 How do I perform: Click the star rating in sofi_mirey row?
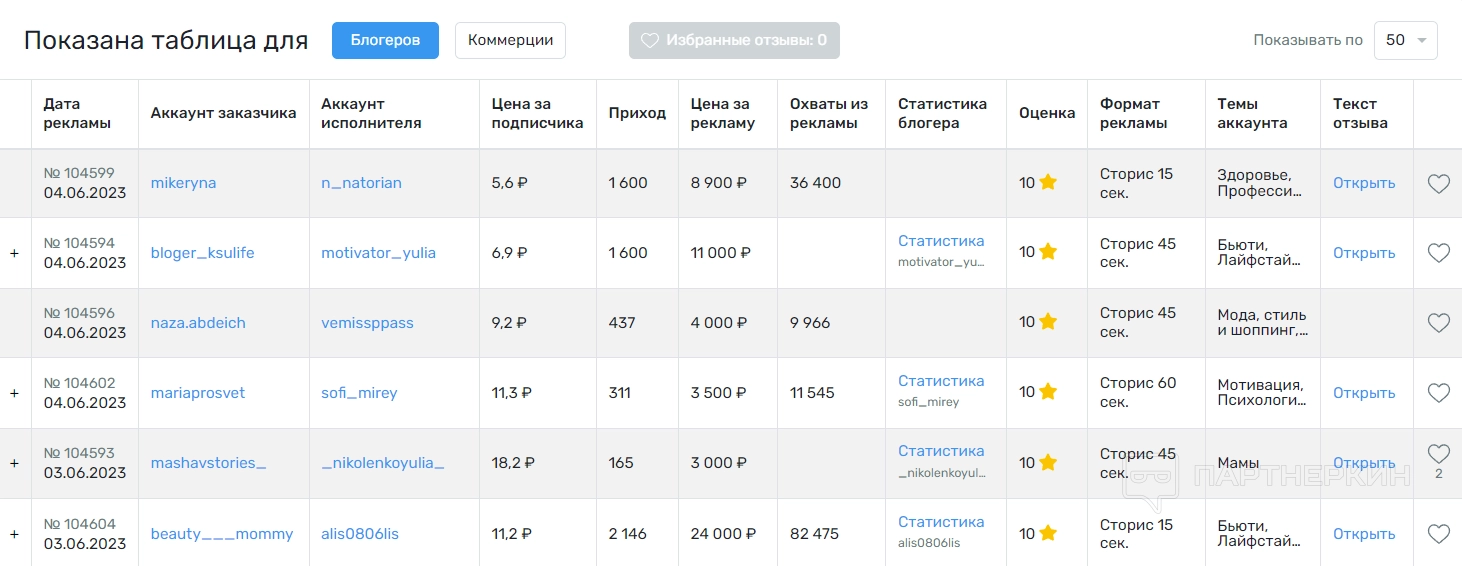[x=1048, y=392]
